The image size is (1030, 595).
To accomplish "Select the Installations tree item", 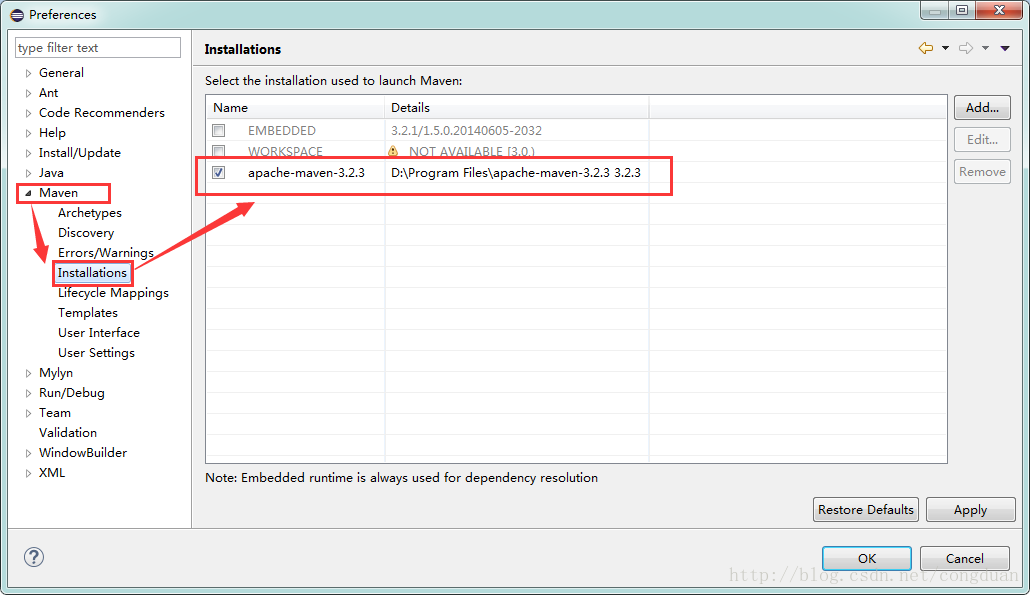I will click(x=92, y=273).
